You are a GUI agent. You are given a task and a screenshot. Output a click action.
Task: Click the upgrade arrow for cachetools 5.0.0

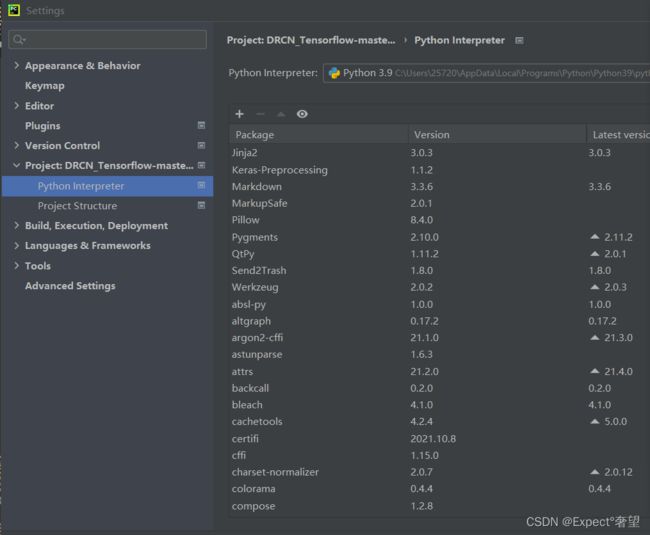pos(595,421)
